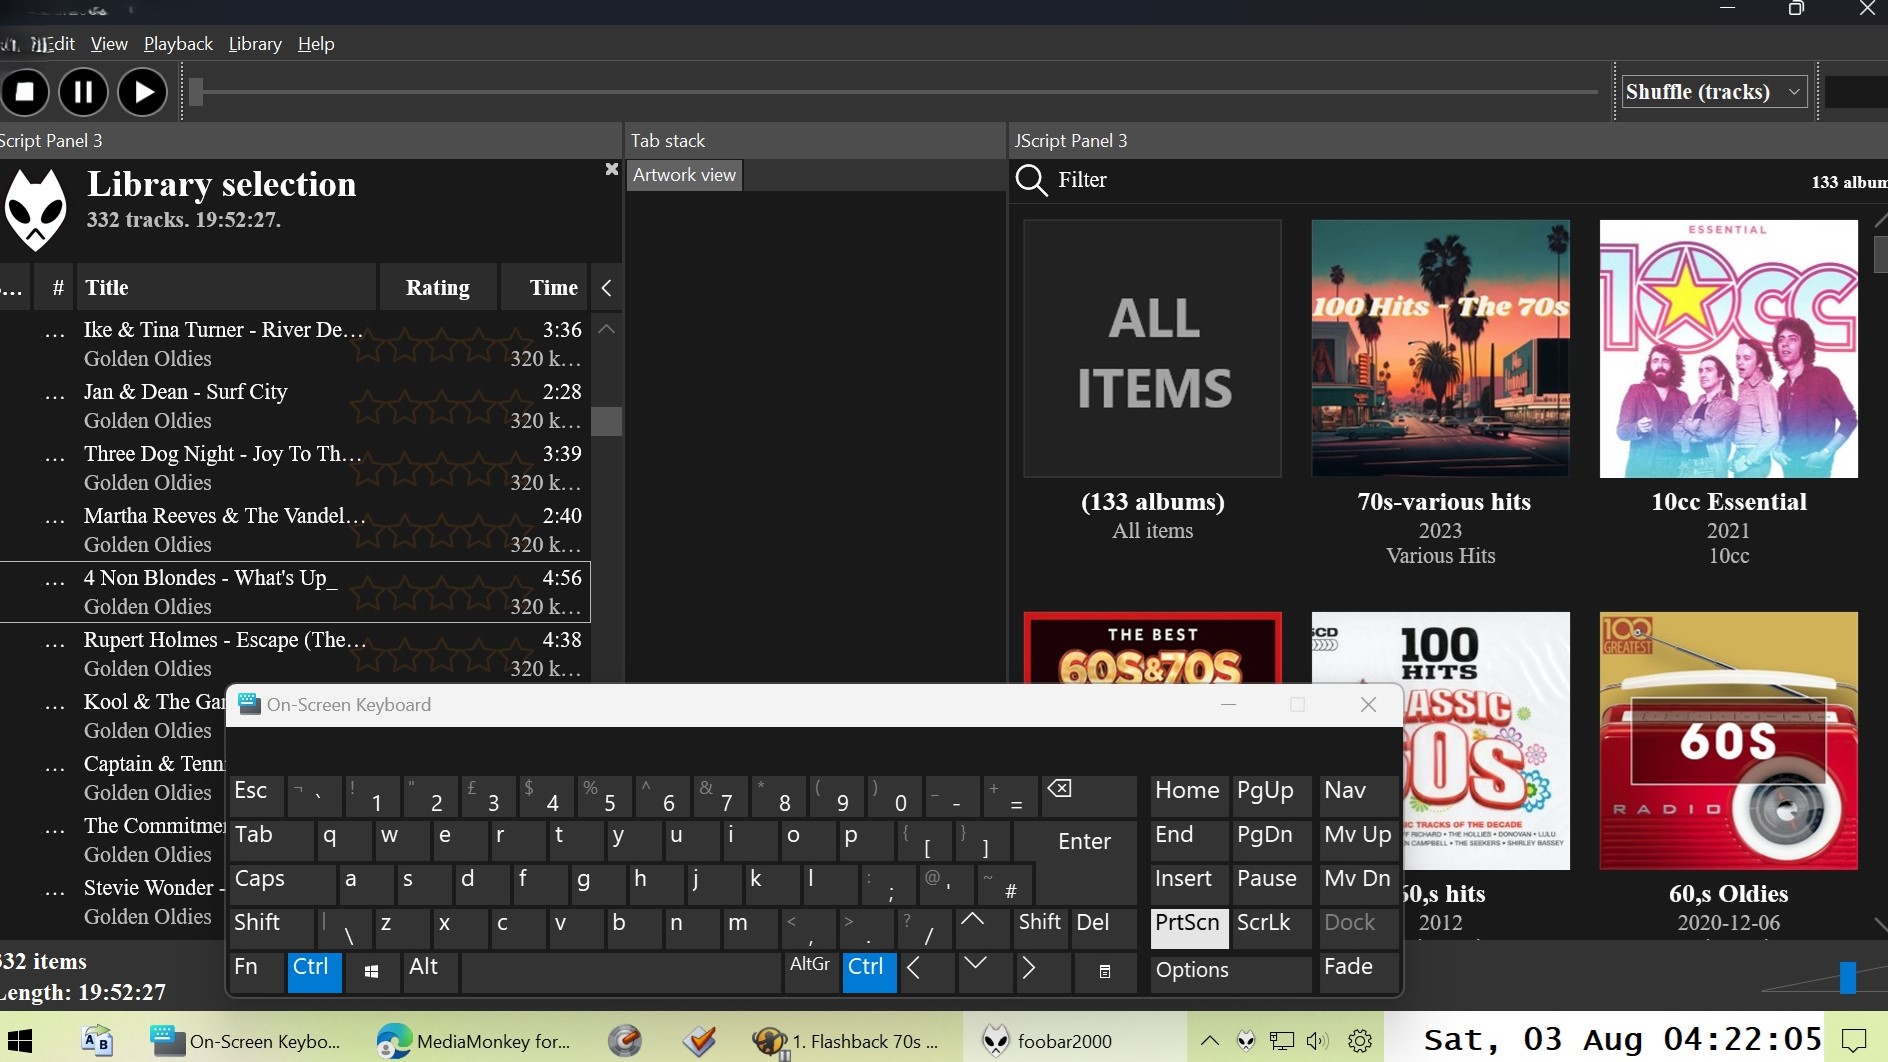Image resolution: width=1888 pixels, height=1062 pixels.
Task: Open MediaMonkey from the taskbar
Action: [x=472, y=1041]
